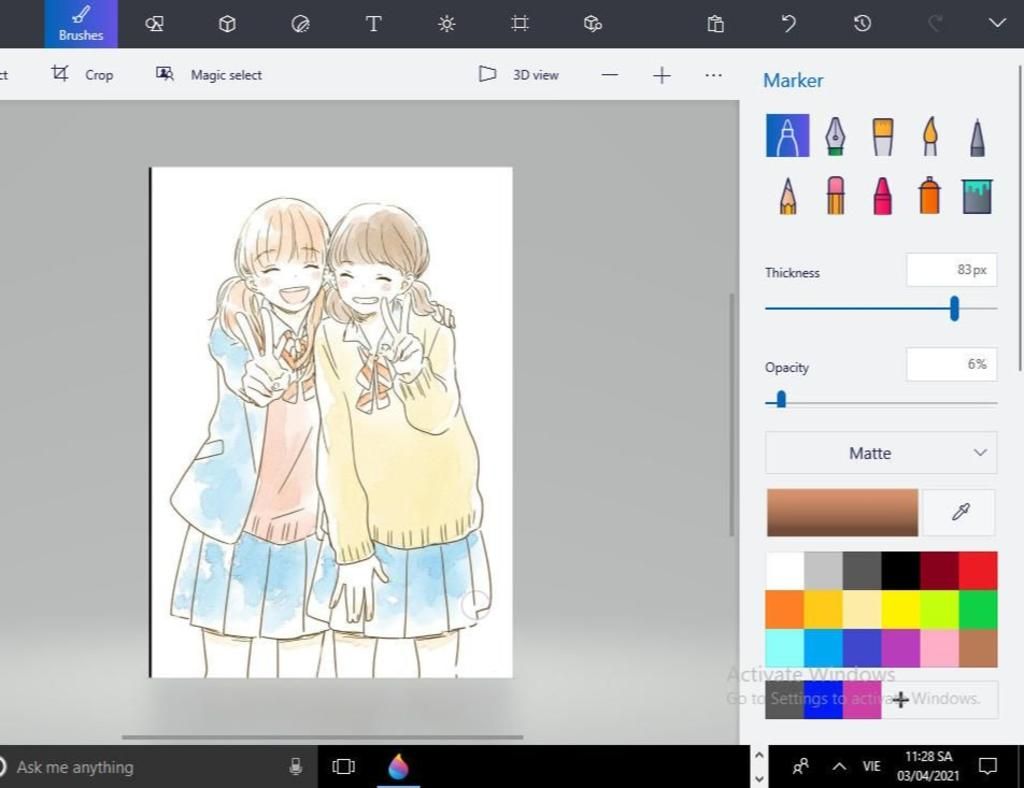Pick the green color swatch
1024x788 pixels.
(x=978, y=609)
